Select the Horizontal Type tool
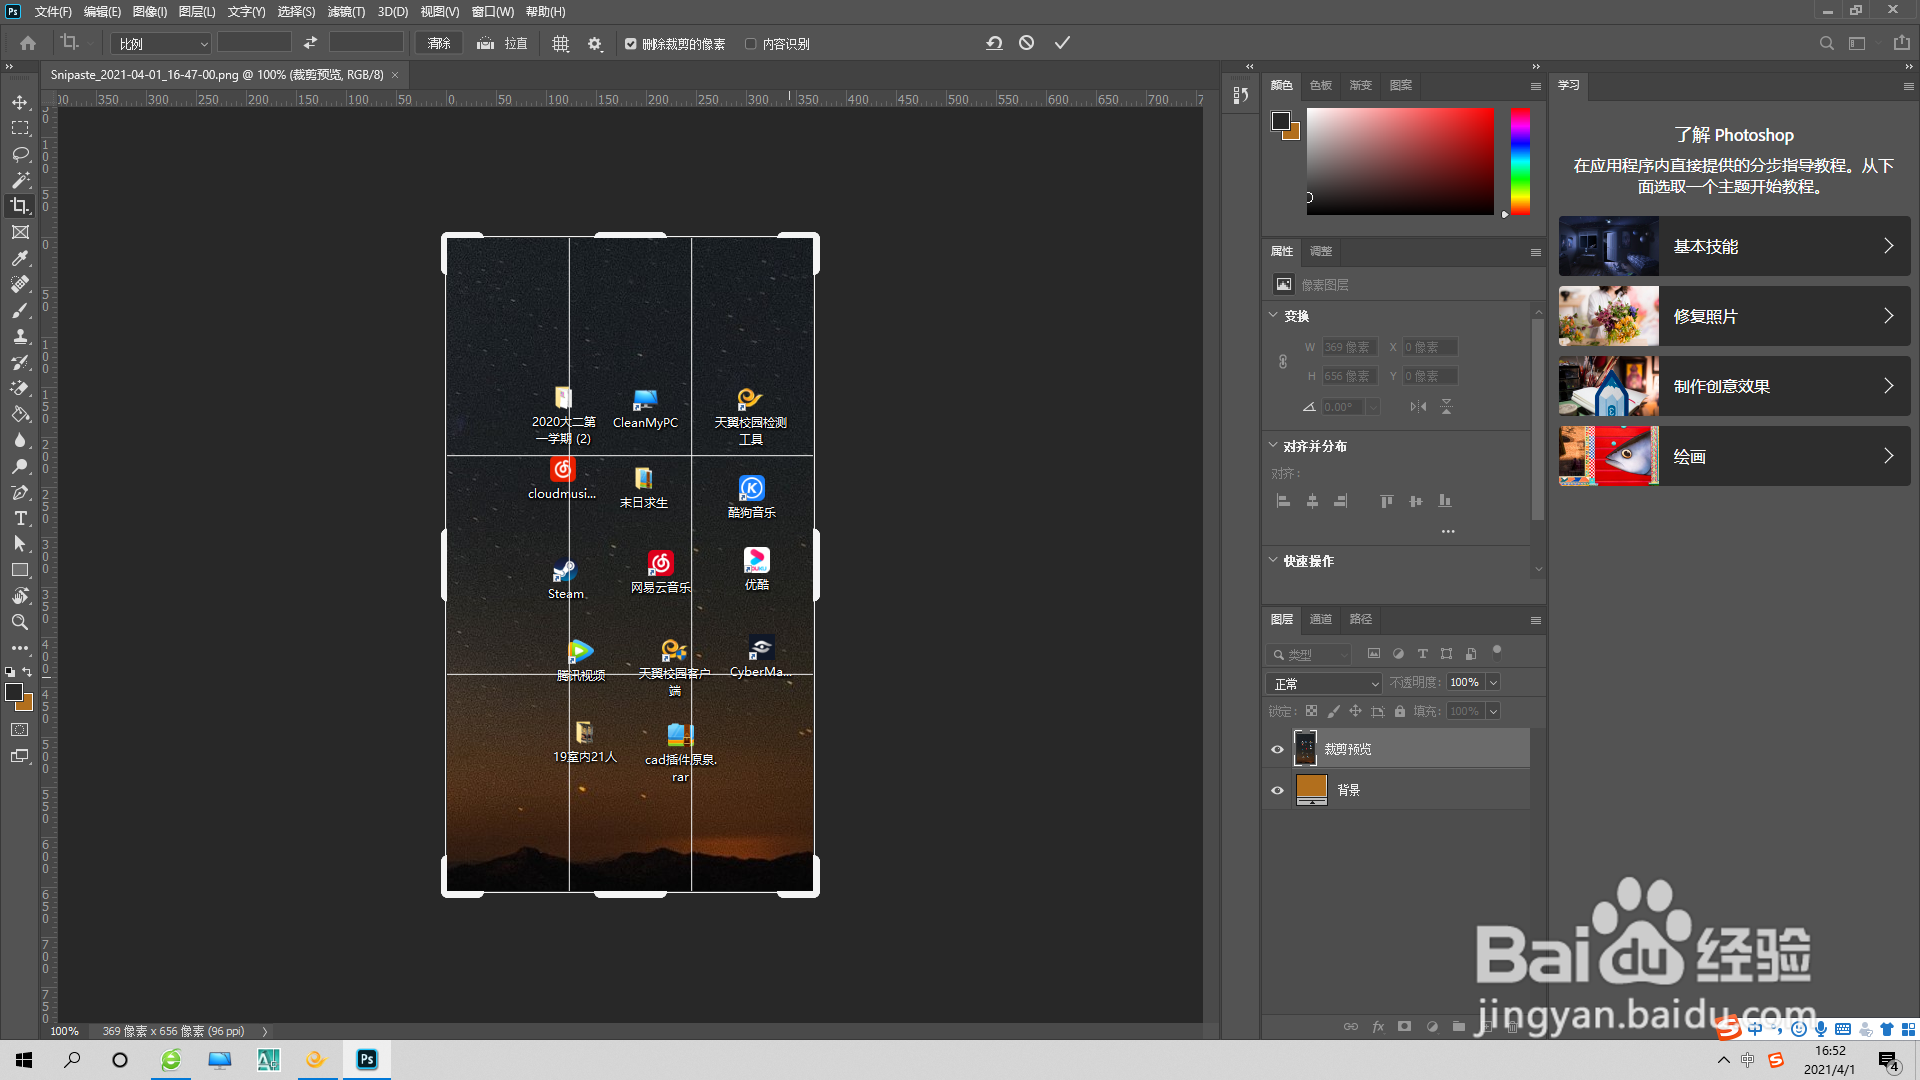This screenshot has height=1080, width=1920. tap(20, 518)
